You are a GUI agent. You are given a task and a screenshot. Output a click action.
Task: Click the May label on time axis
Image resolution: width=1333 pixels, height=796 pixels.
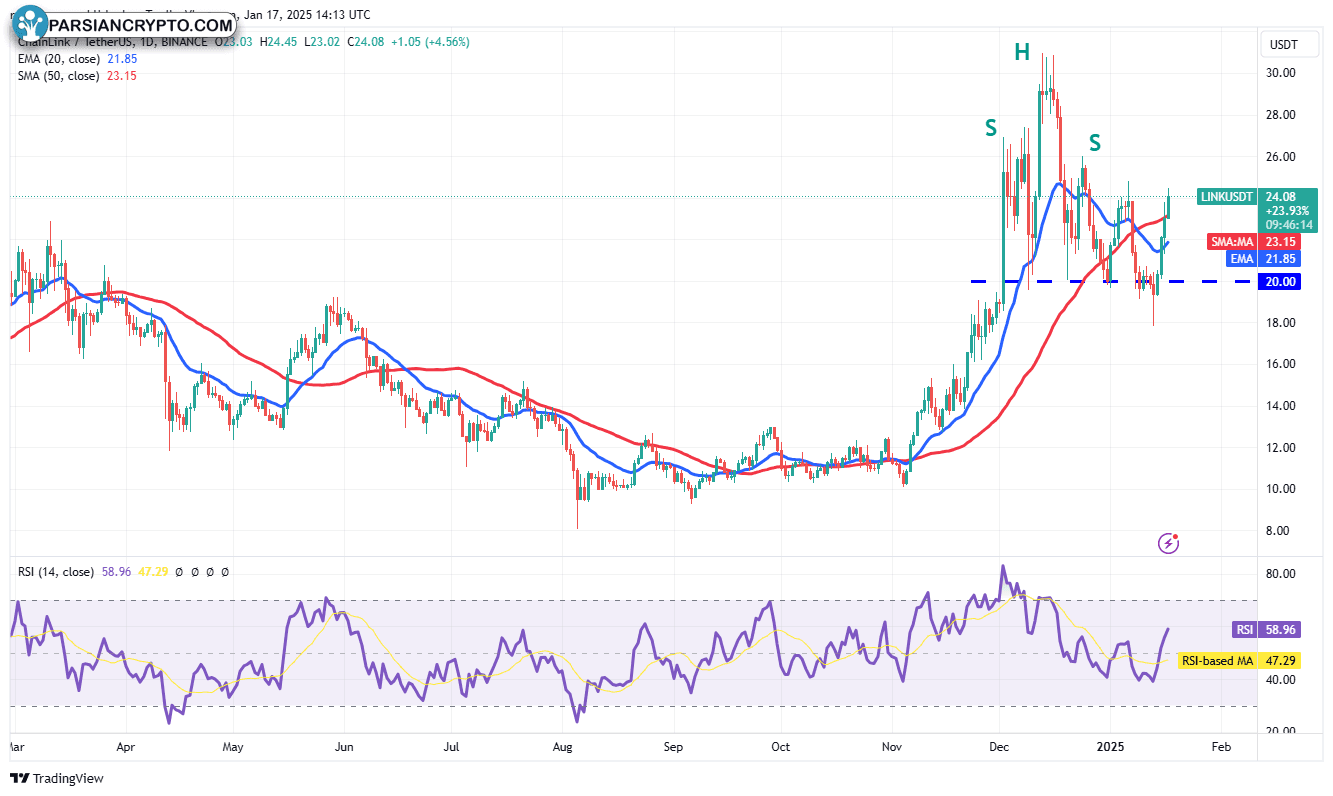coord(233,747)
